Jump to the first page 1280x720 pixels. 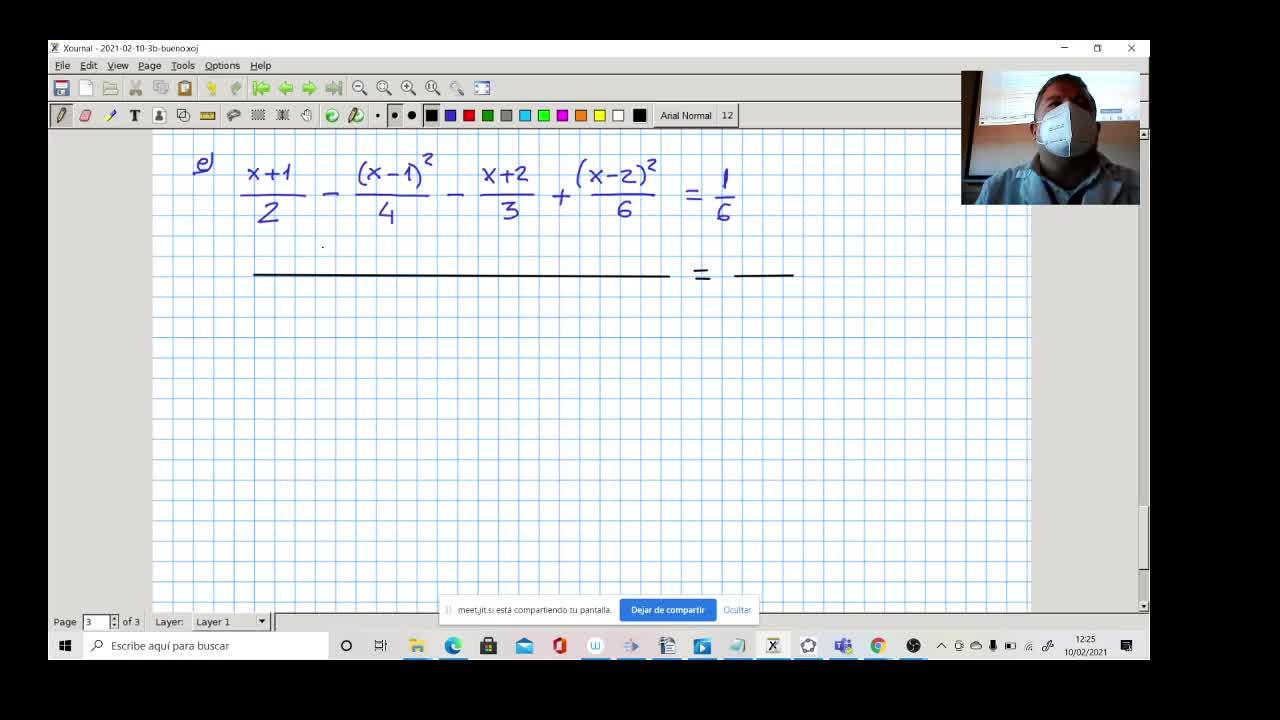(261, 88)
